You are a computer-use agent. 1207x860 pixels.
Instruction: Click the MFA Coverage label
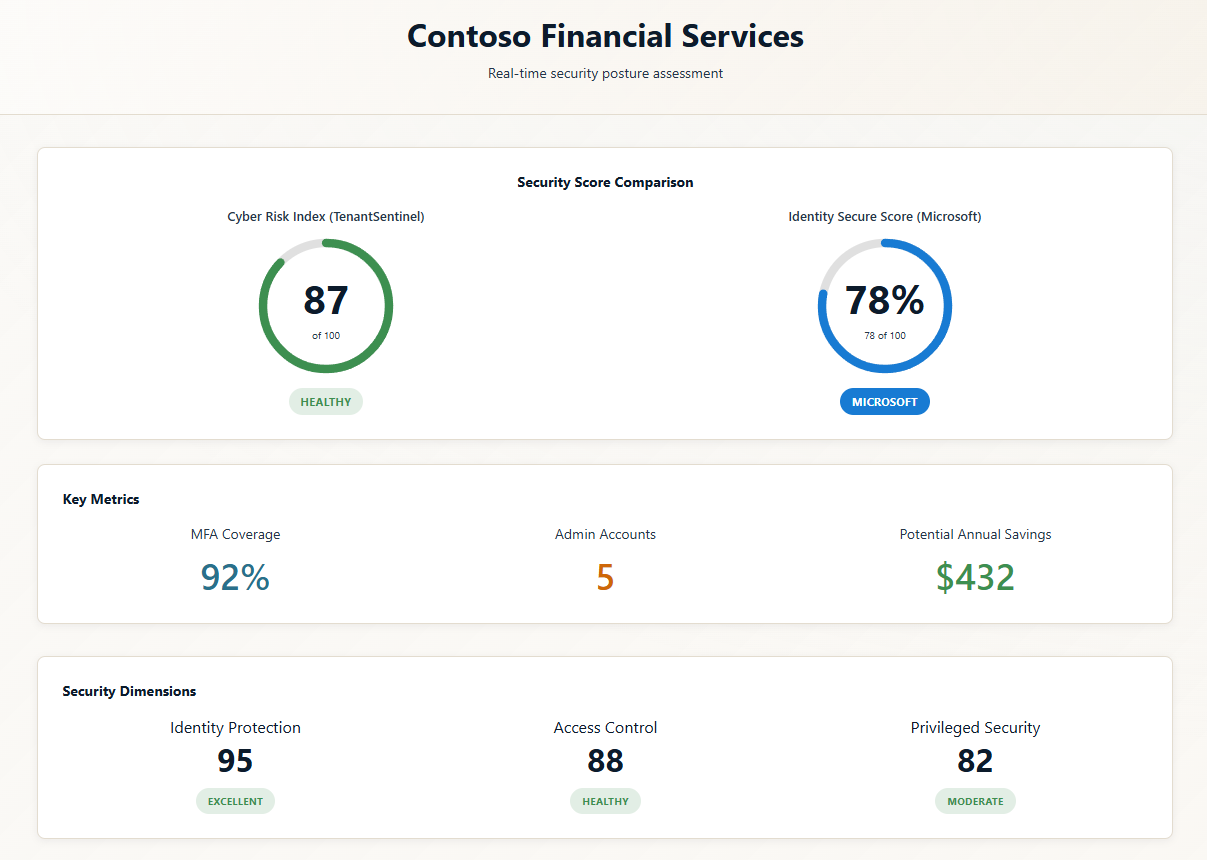click(x=235, y=534)
